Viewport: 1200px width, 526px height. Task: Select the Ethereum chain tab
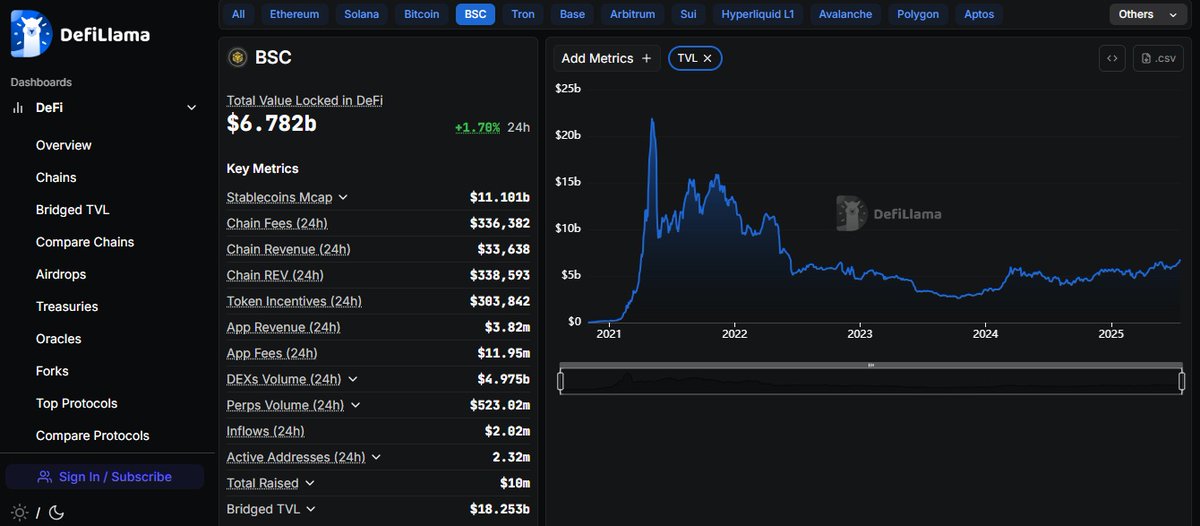pyautogui.click(x=295, y=14)
